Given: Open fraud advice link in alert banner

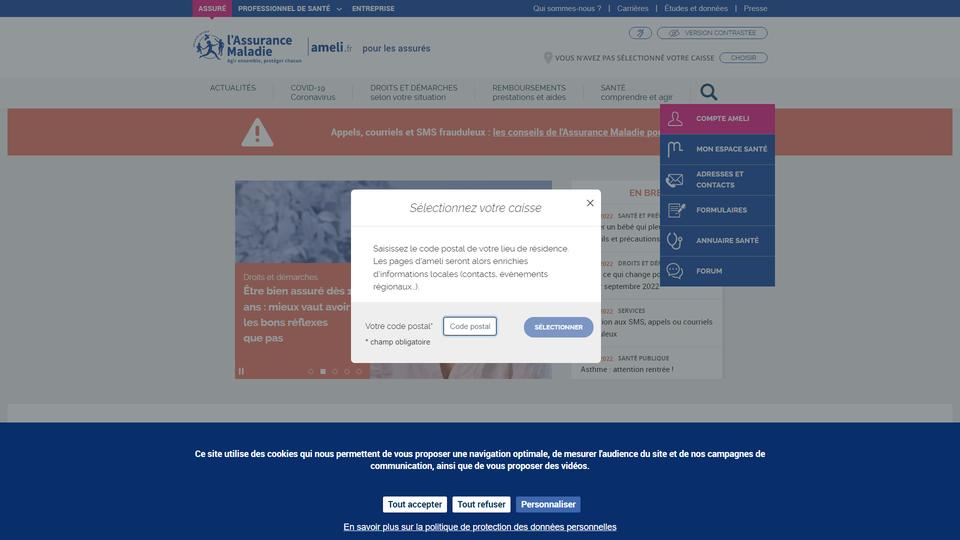Looking at the screenshot, I should pyautogui.click(x=576, y=132).
